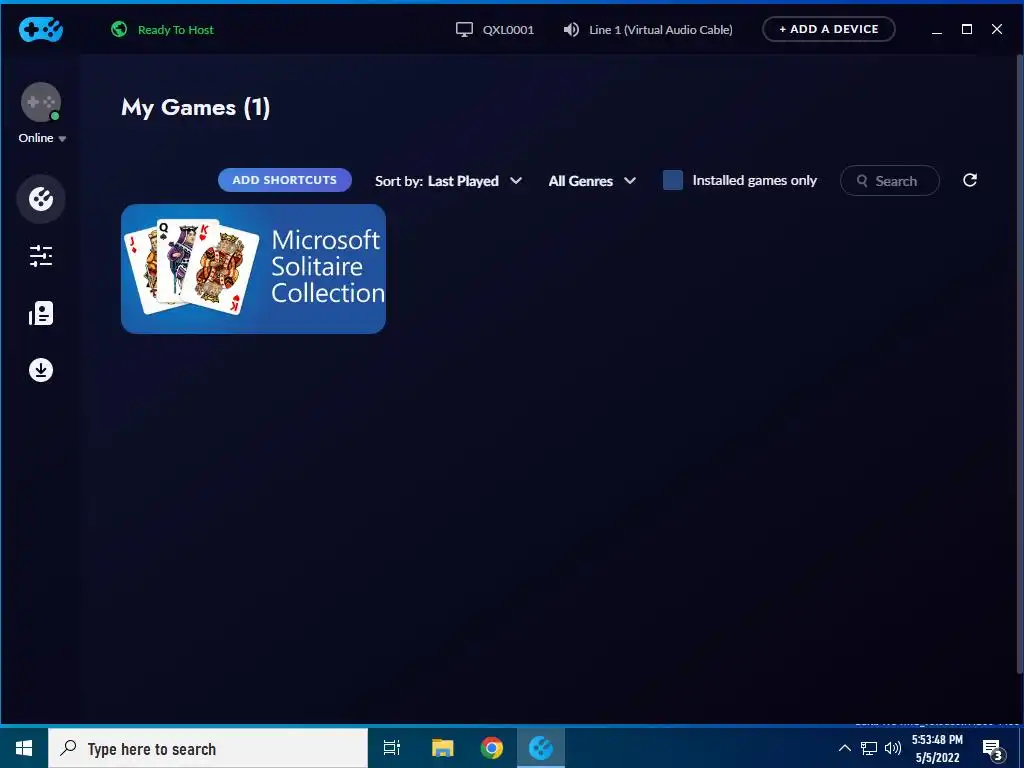Click the Add a Device button

(x=829, y=29)
